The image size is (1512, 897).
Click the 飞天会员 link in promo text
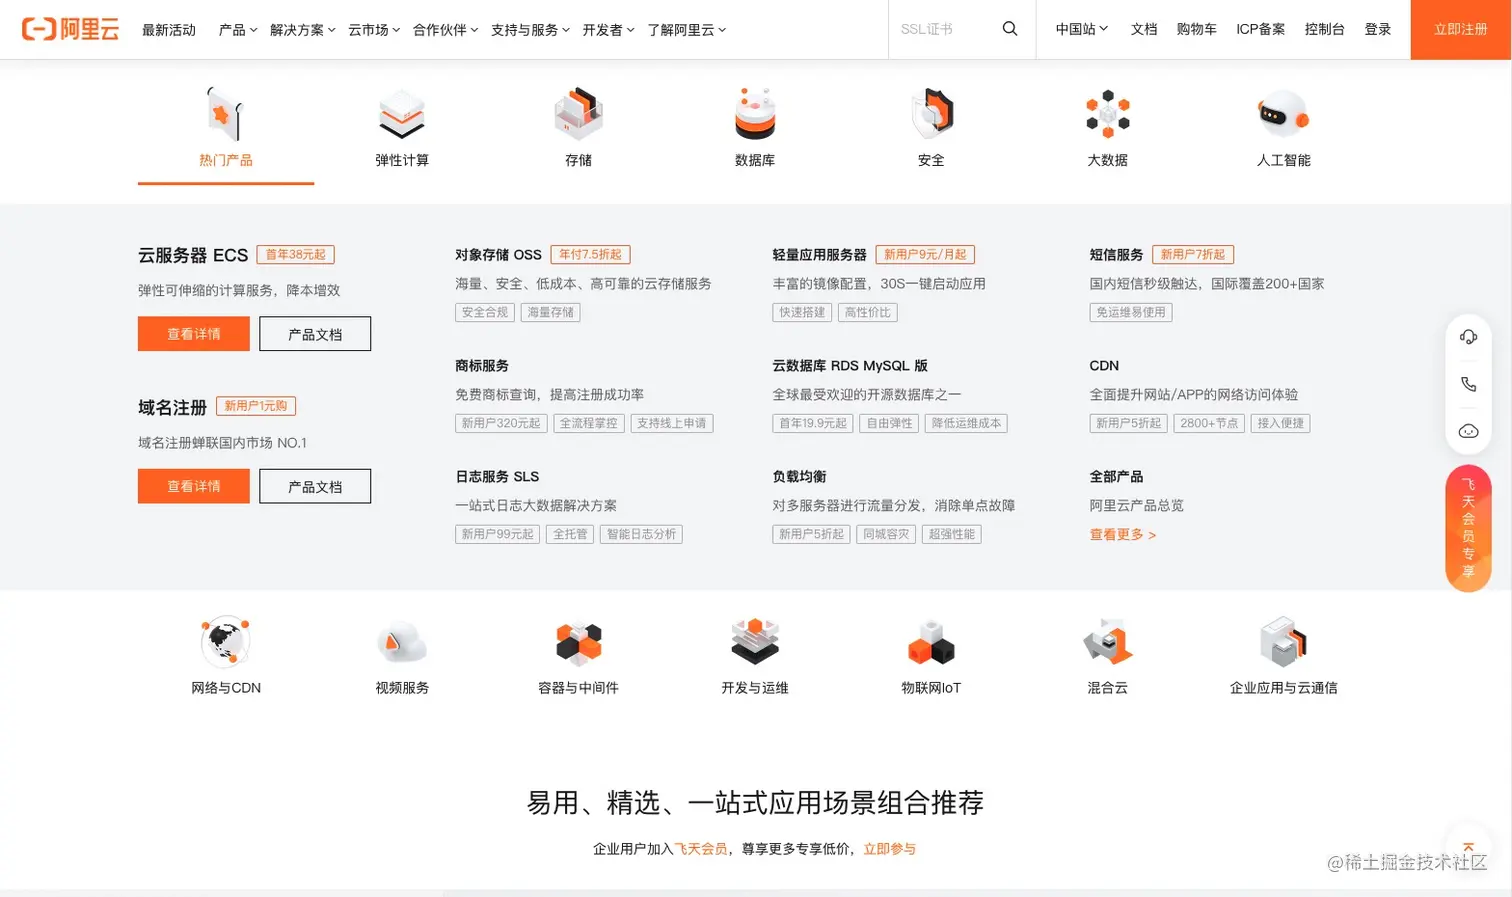[701, 849]
